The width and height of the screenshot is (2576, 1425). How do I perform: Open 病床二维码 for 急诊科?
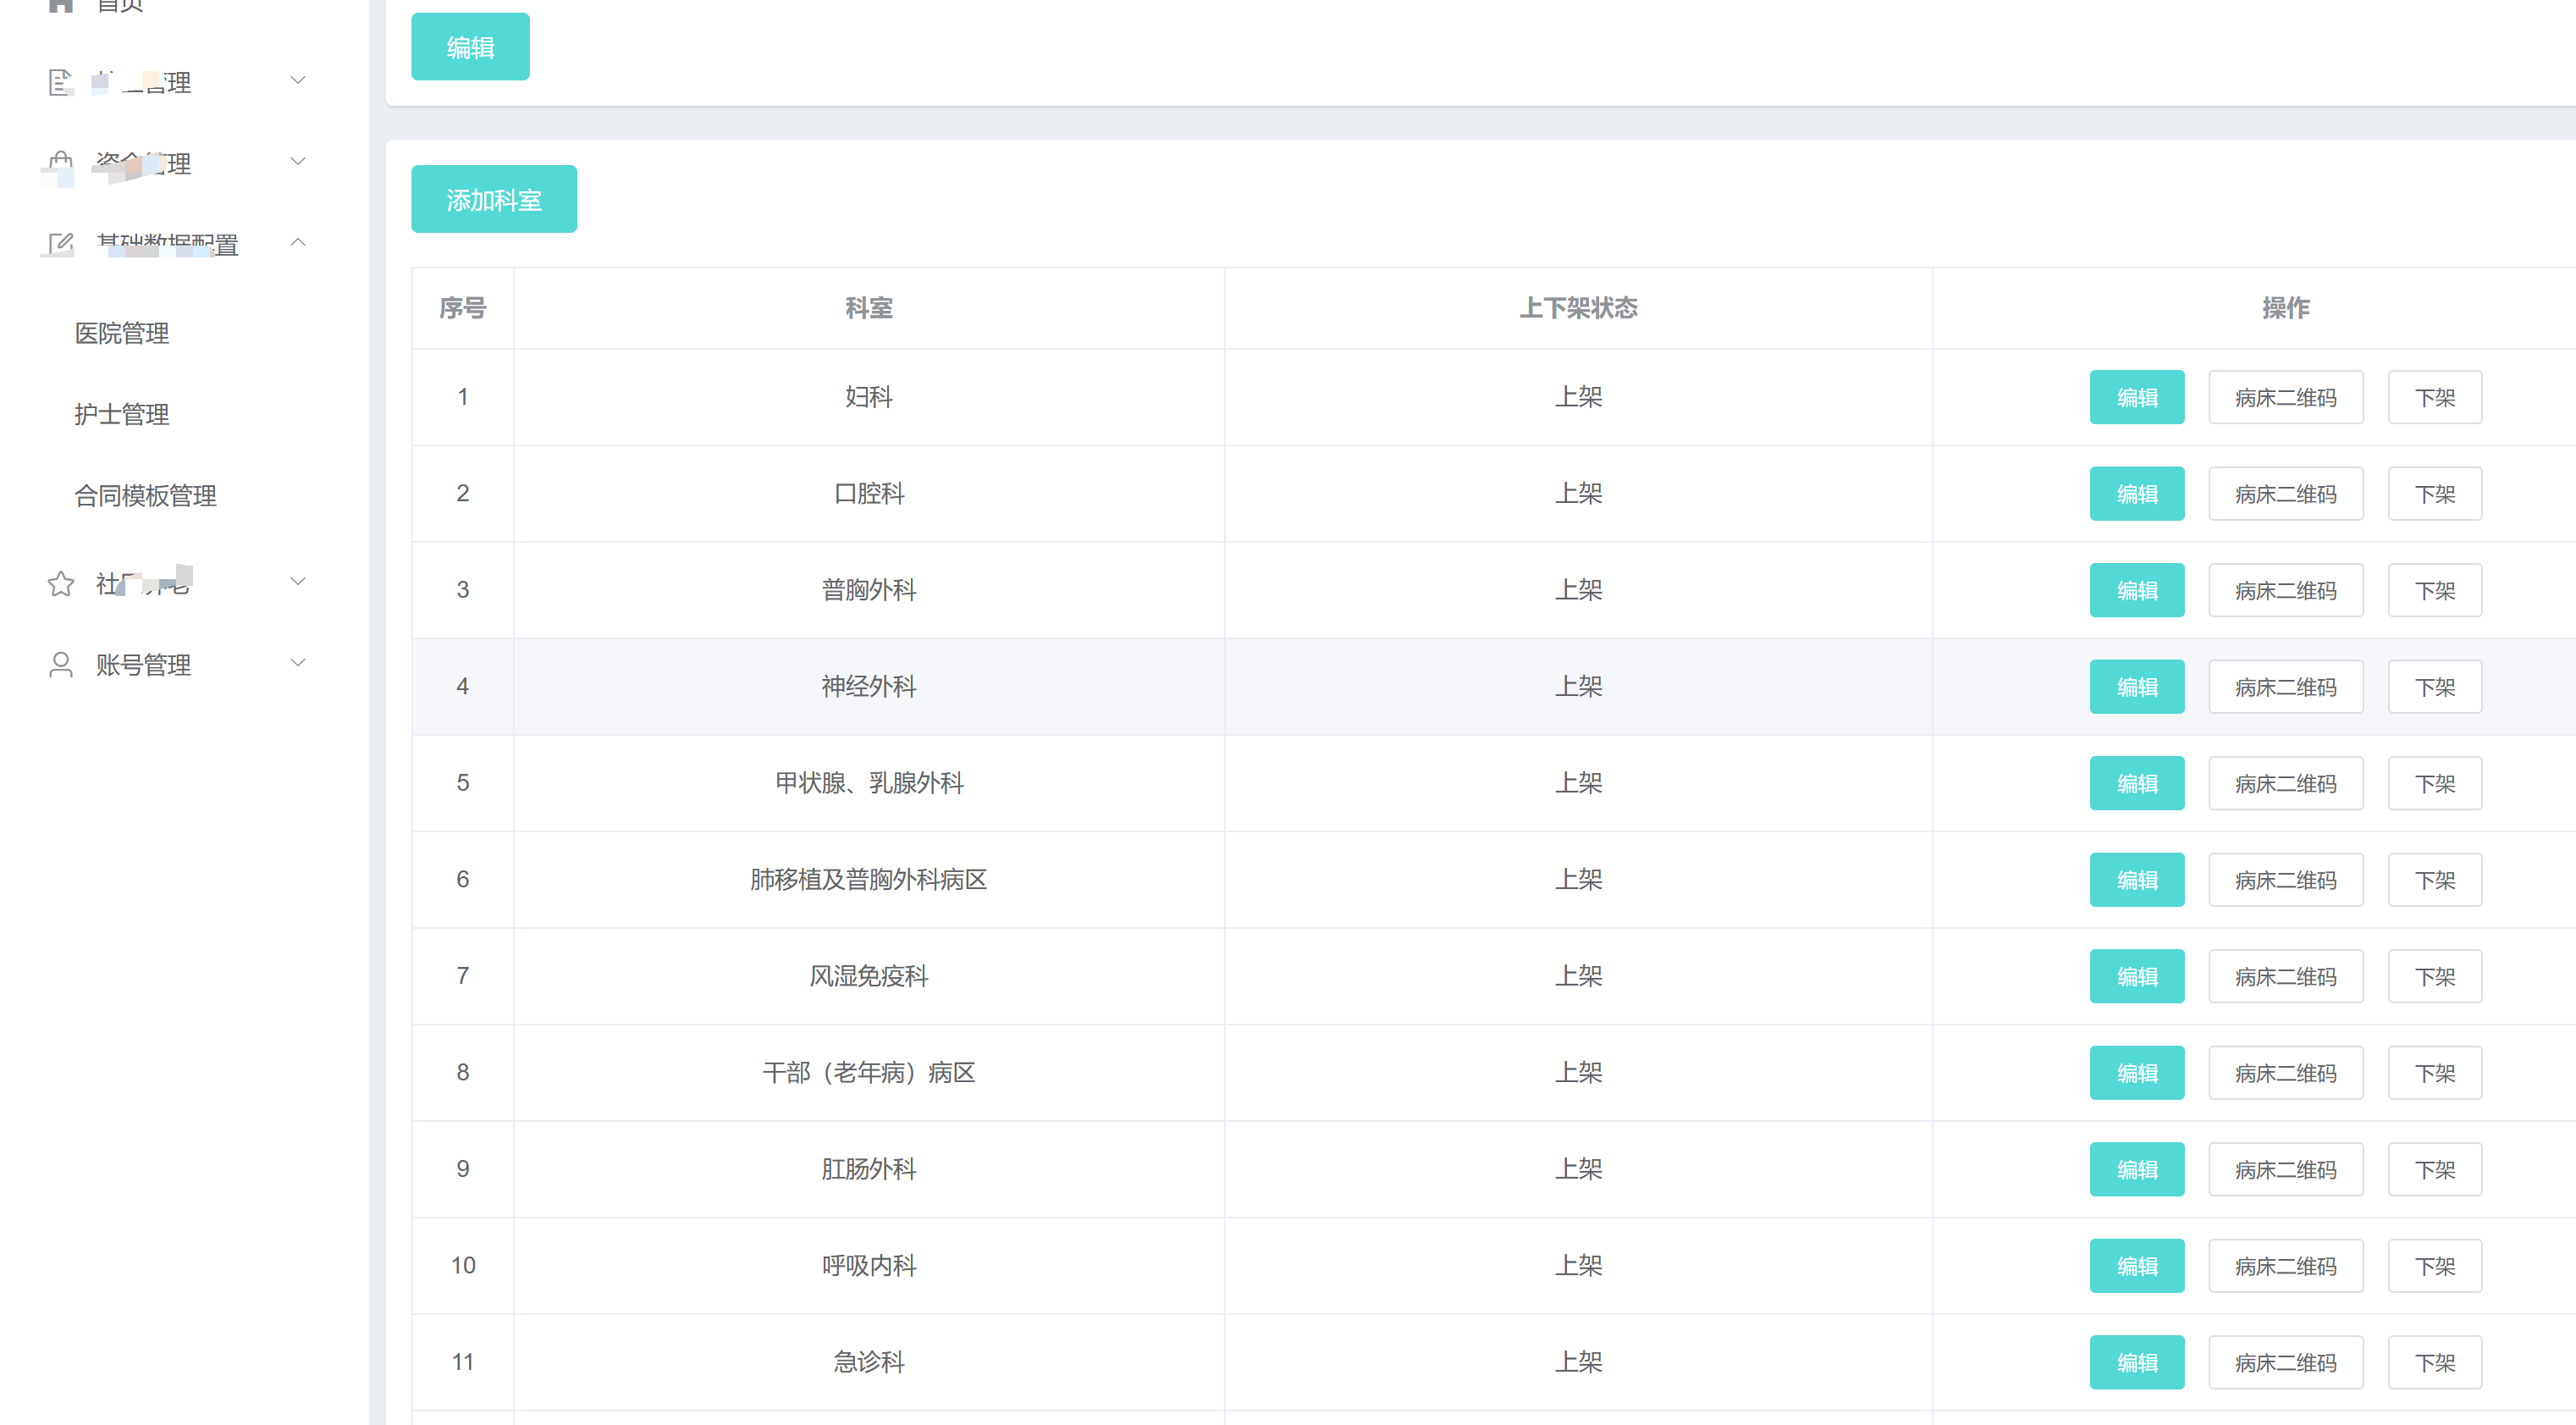pyautogui.click(x=2286, y=1362)
